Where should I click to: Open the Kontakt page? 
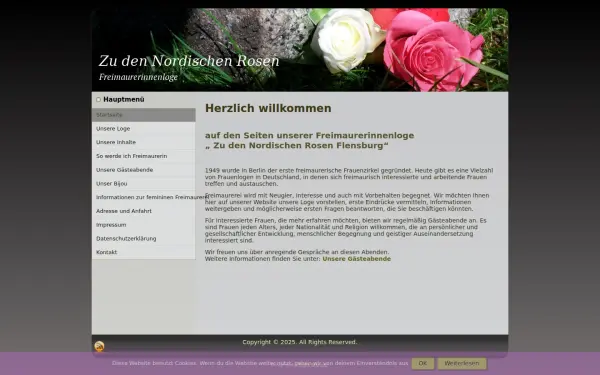(x=143, y=253)
